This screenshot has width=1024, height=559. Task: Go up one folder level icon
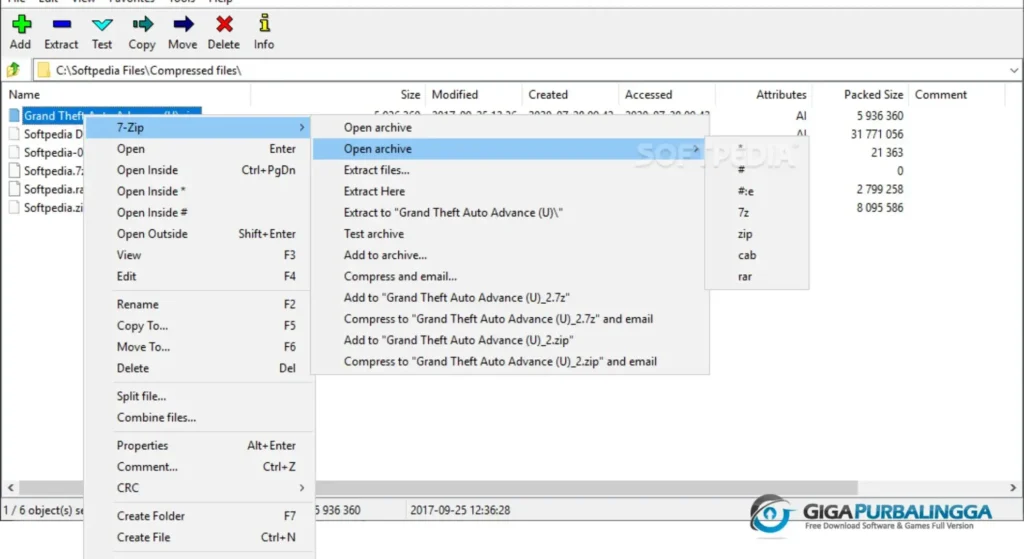13,70
